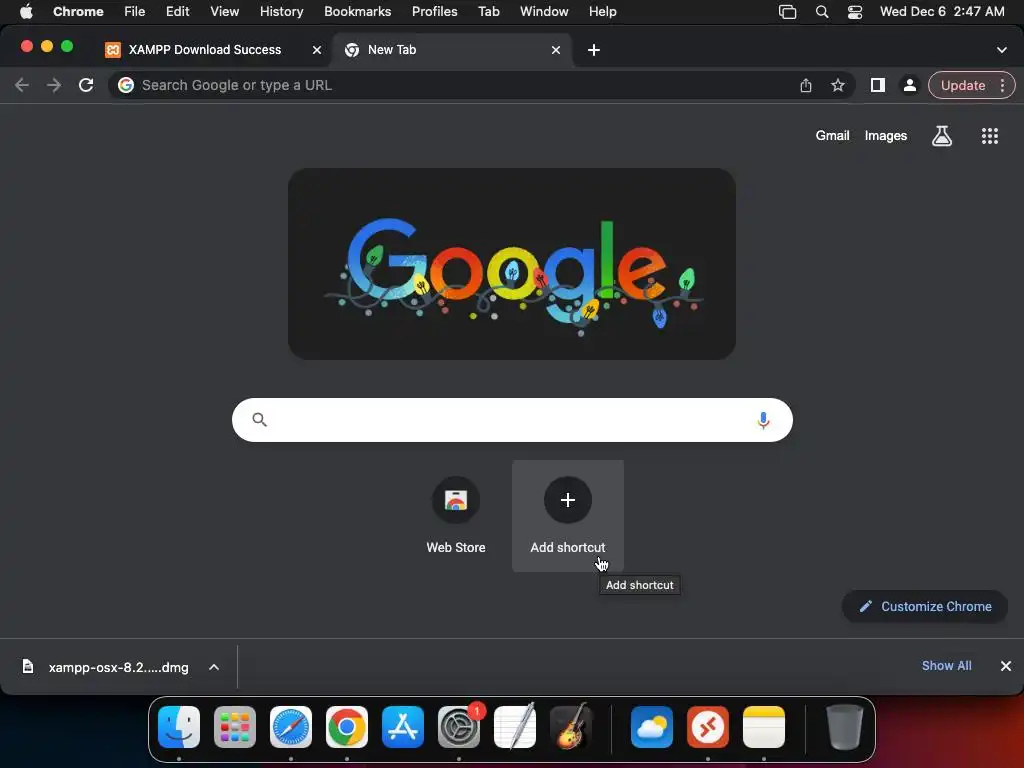1024x768 pixels.
Task: Open System Settings in the Dock
Action: [x=459, y=727]
